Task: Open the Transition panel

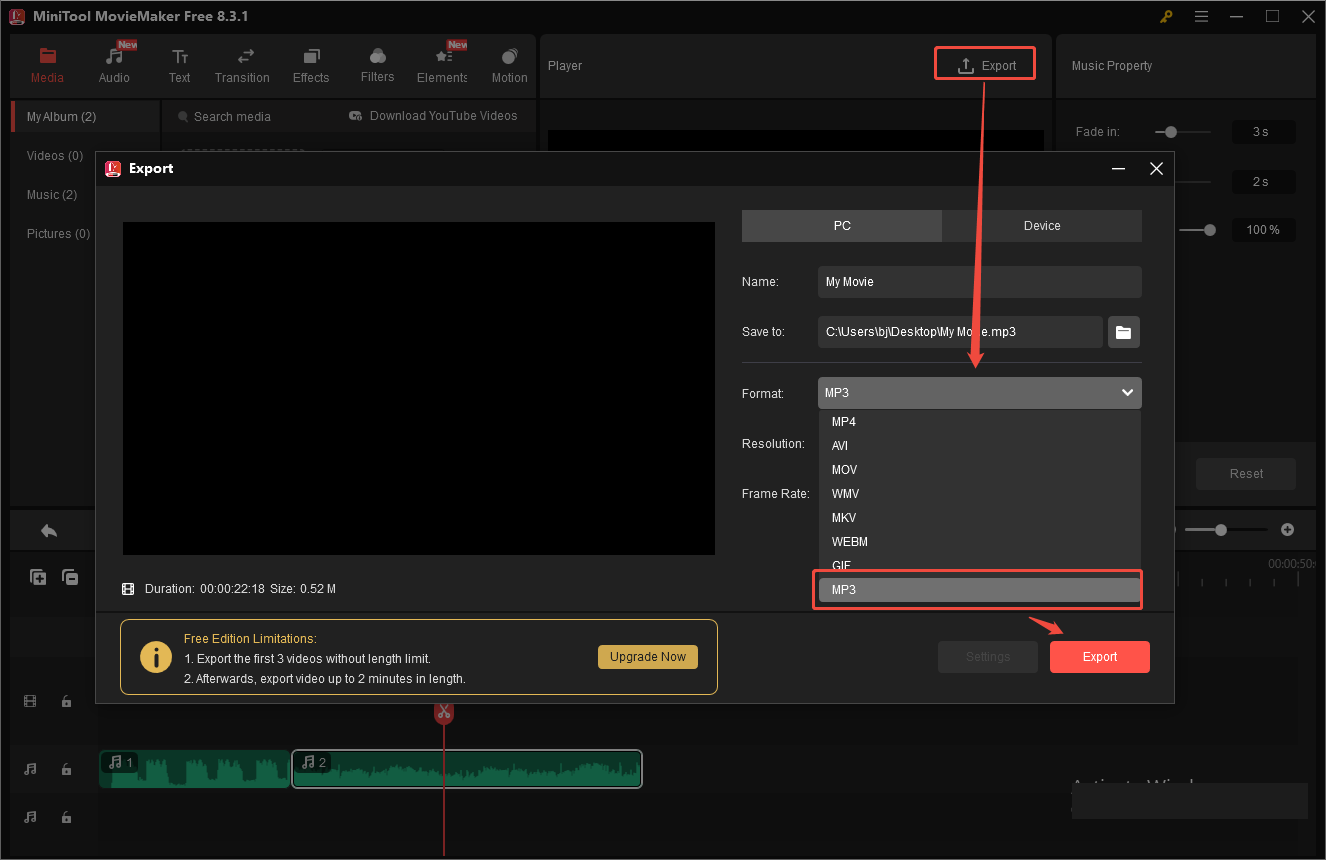Action: [x=242, y=63]
